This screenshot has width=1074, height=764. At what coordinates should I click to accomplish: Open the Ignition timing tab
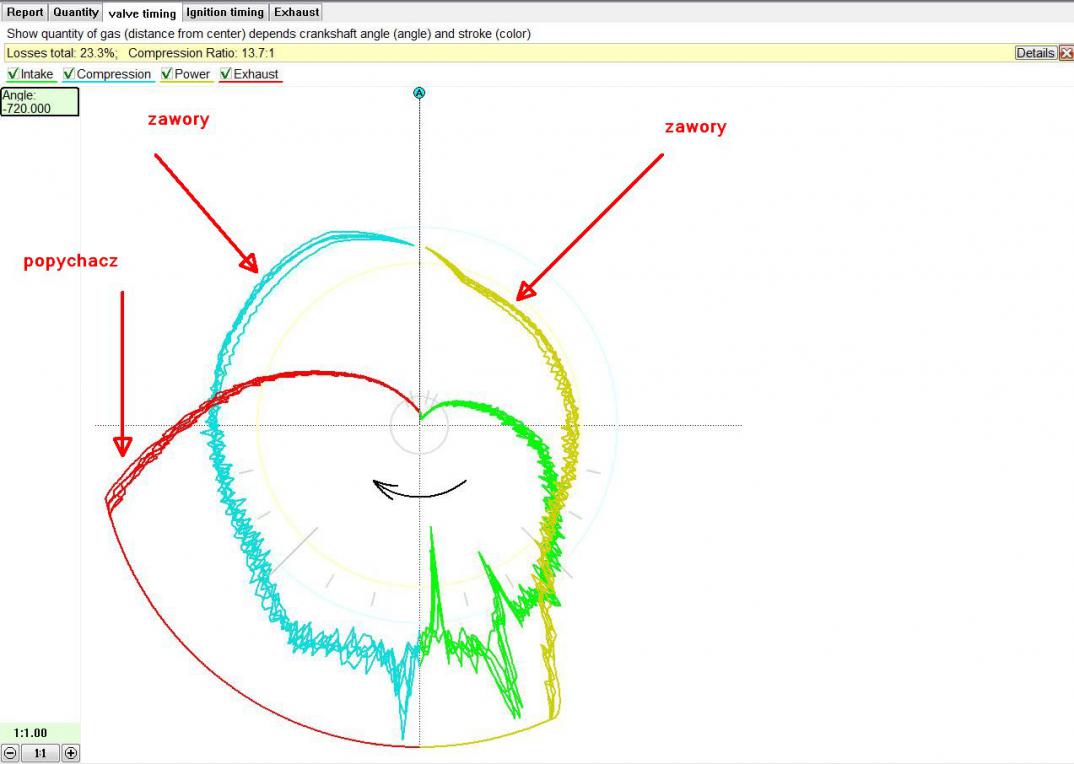[x=225, y=12]
